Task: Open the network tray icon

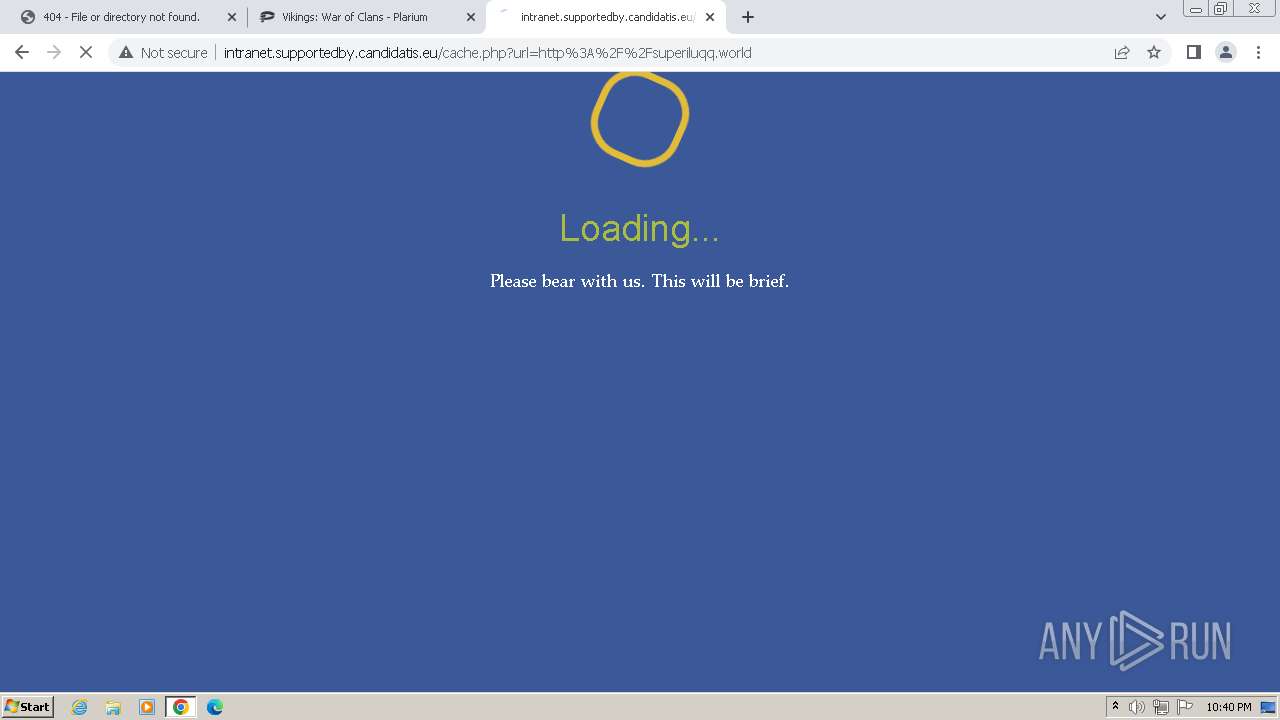Action: coord(1161,707)
